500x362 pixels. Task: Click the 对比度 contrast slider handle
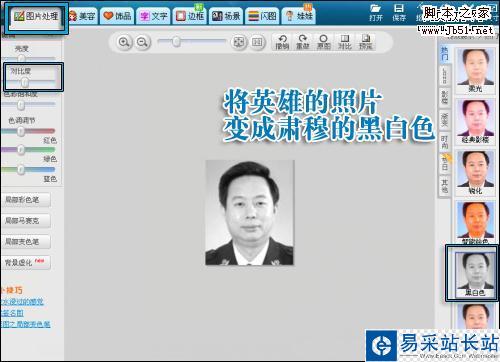24,82
